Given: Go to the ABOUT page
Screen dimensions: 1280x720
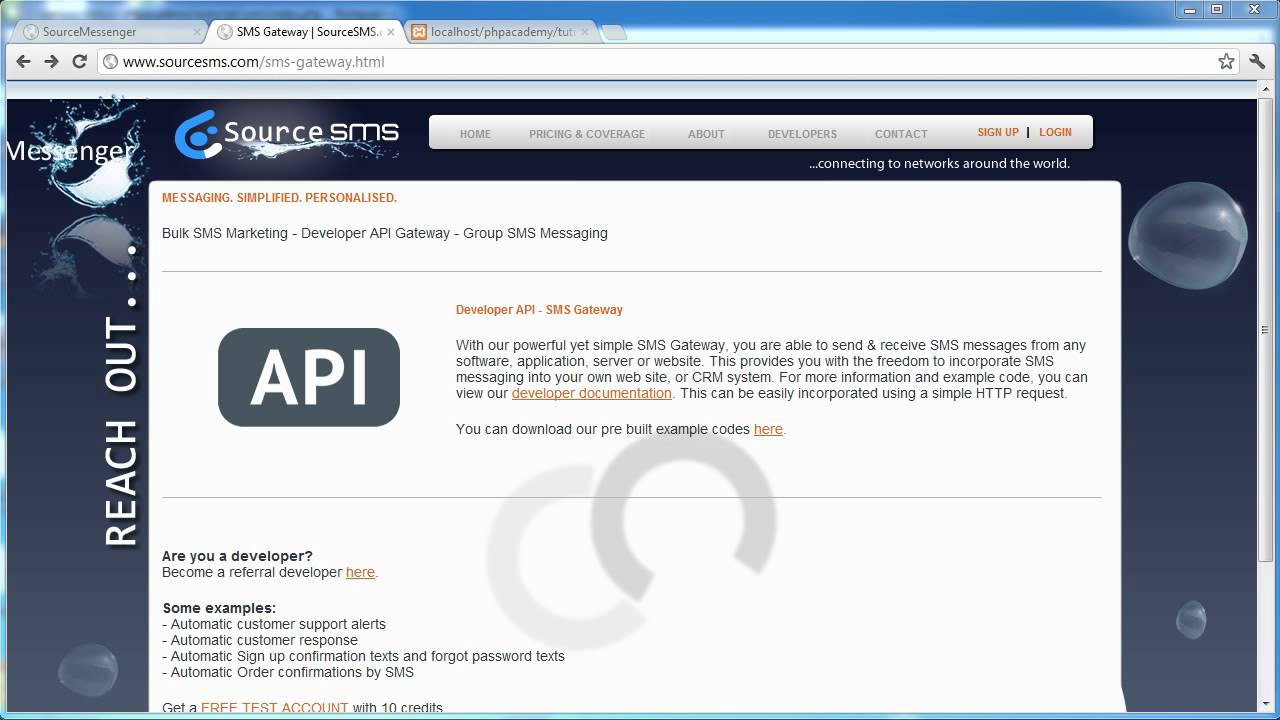Looking at the screenshot, I should (x=706, y=134).
